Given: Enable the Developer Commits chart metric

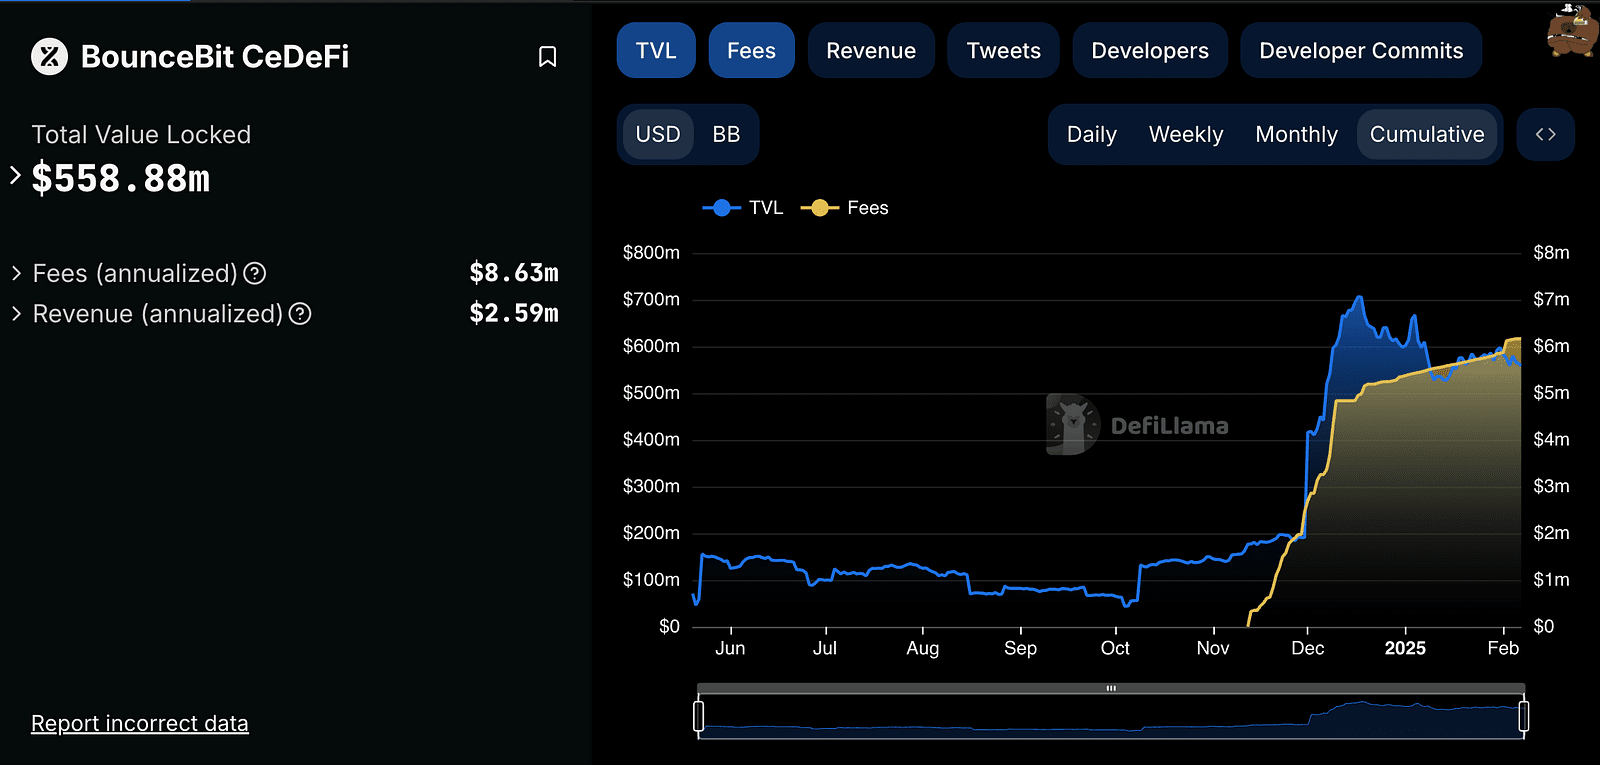Looking at the screenshot, I should point(1361,50).
